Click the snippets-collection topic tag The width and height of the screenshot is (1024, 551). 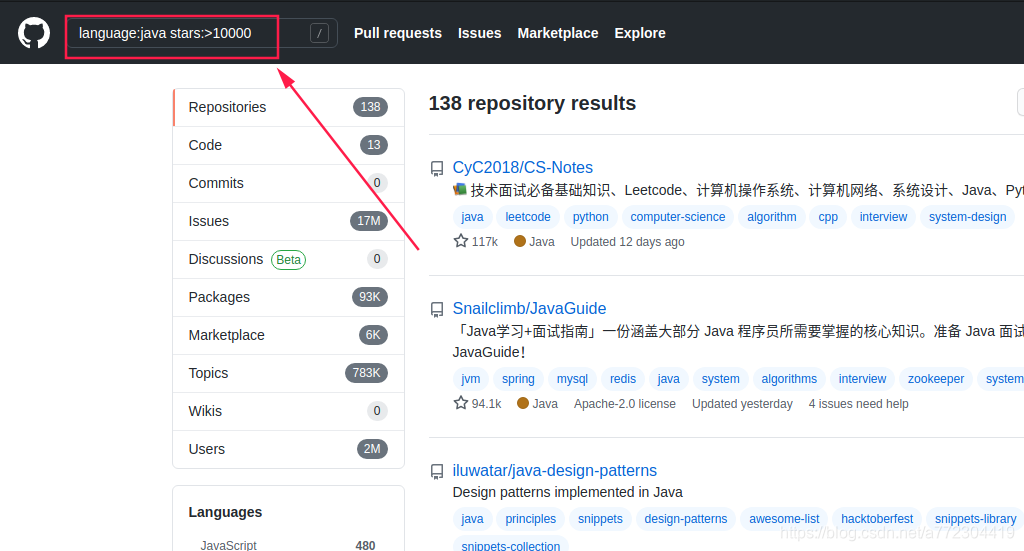pyautogui.click(x=511, y=544)
